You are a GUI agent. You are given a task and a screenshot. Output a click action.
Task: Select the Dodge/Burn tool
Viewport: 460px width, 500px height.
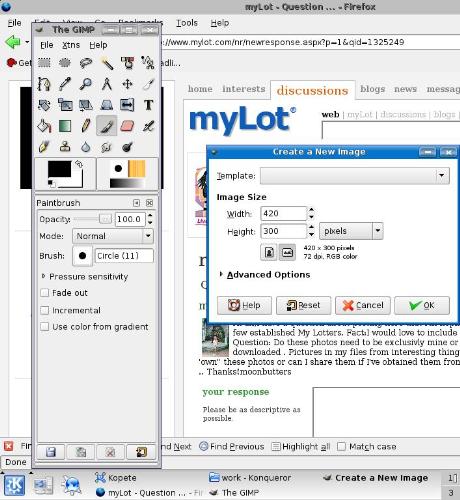click(127, 146)
